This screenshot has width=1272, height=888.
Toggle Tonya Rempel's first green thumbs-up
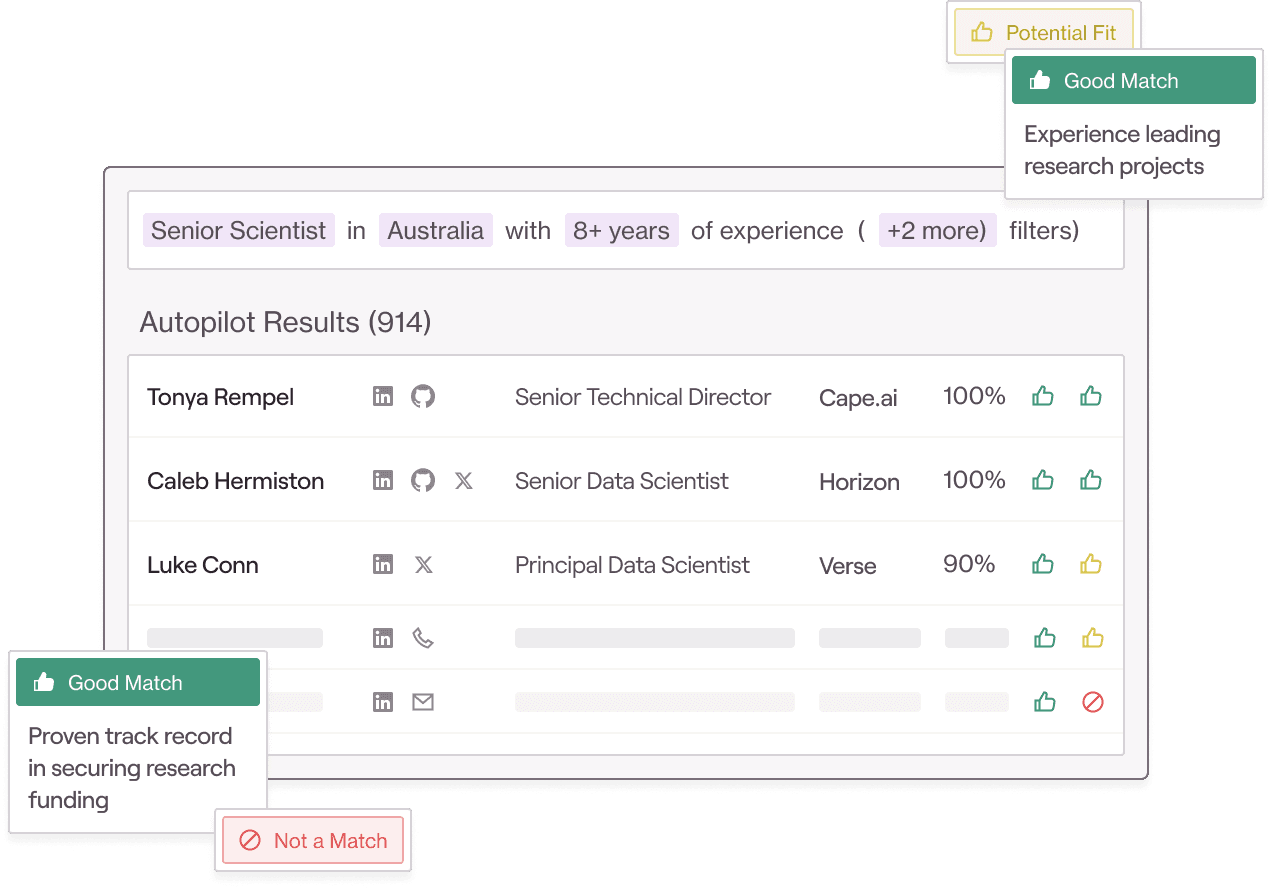[x=1043, y=397]
